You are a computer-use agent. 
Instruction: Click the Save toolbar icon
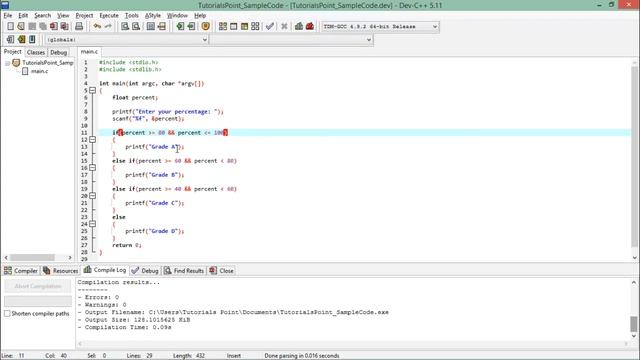point(32,27)
